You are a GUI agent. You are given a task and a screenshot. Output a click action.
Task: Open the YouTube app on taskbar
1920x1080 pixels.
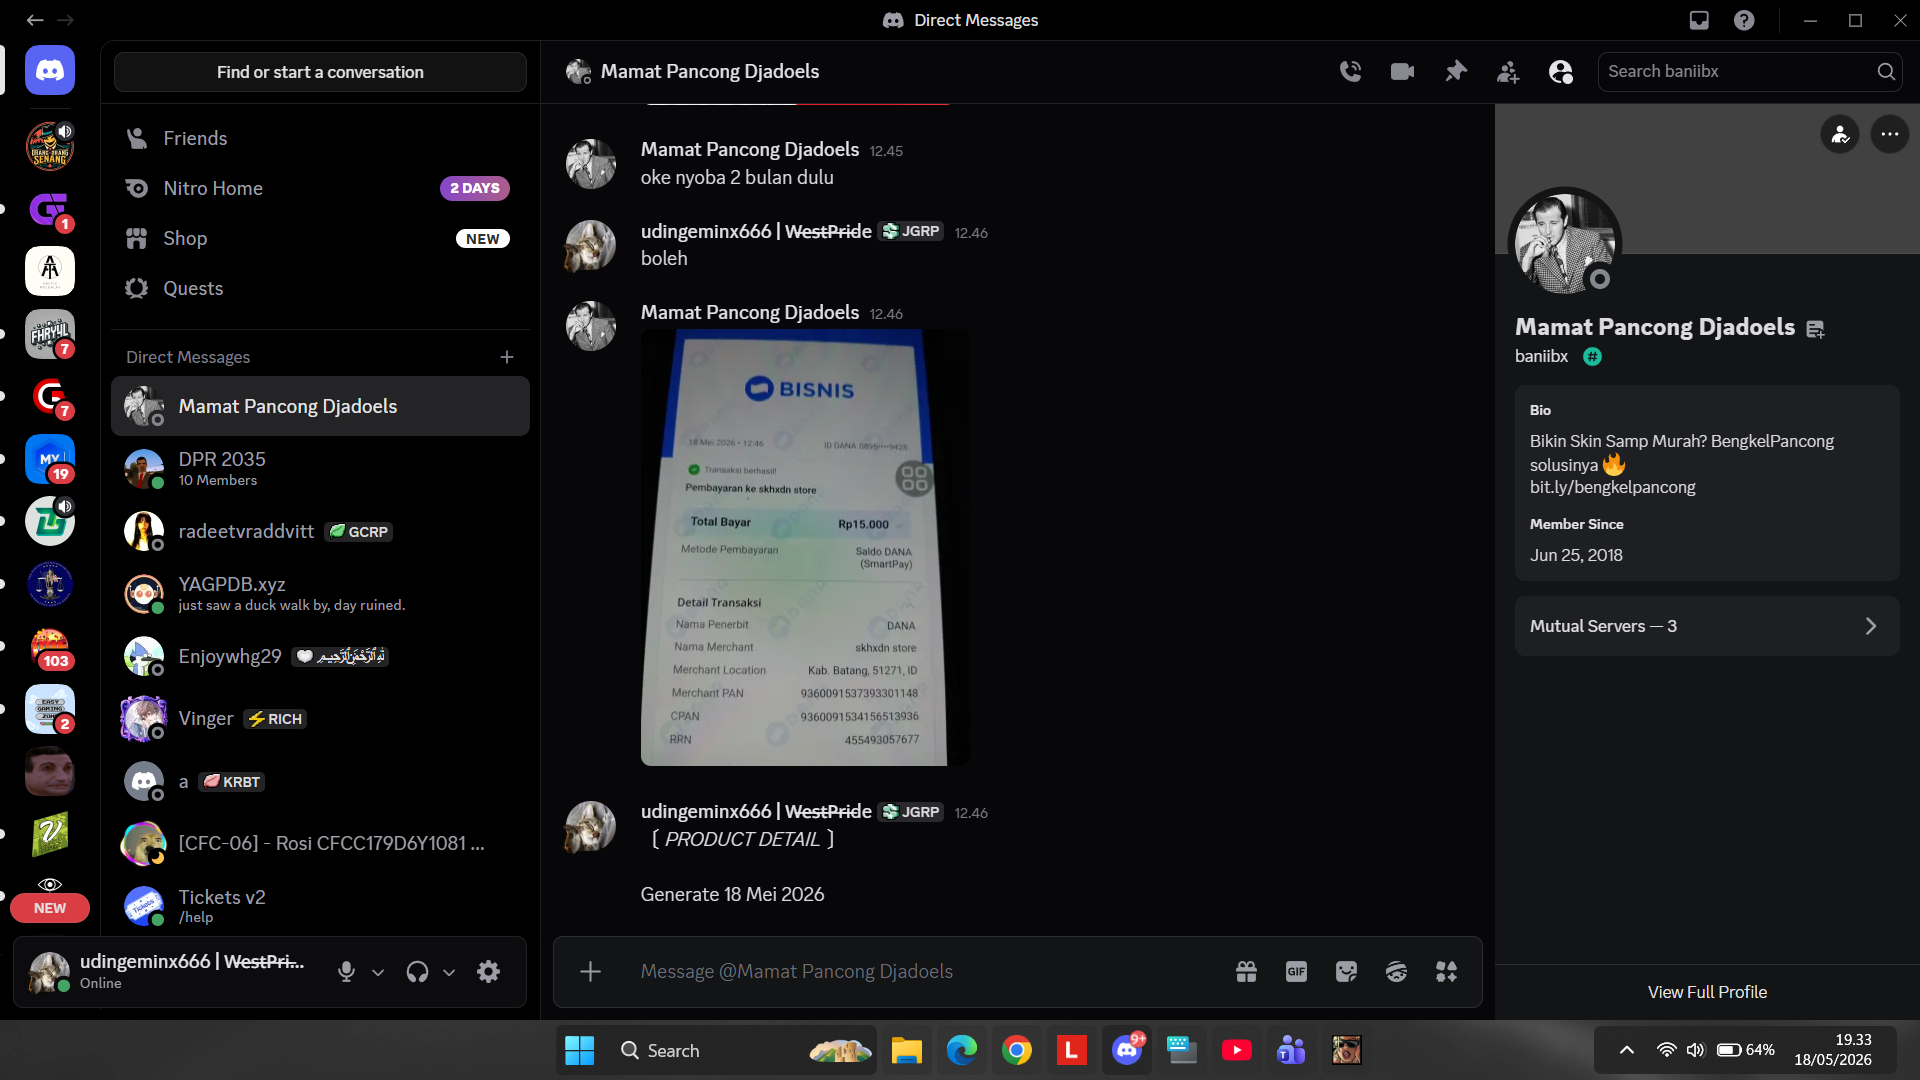click(1236, 1050)
